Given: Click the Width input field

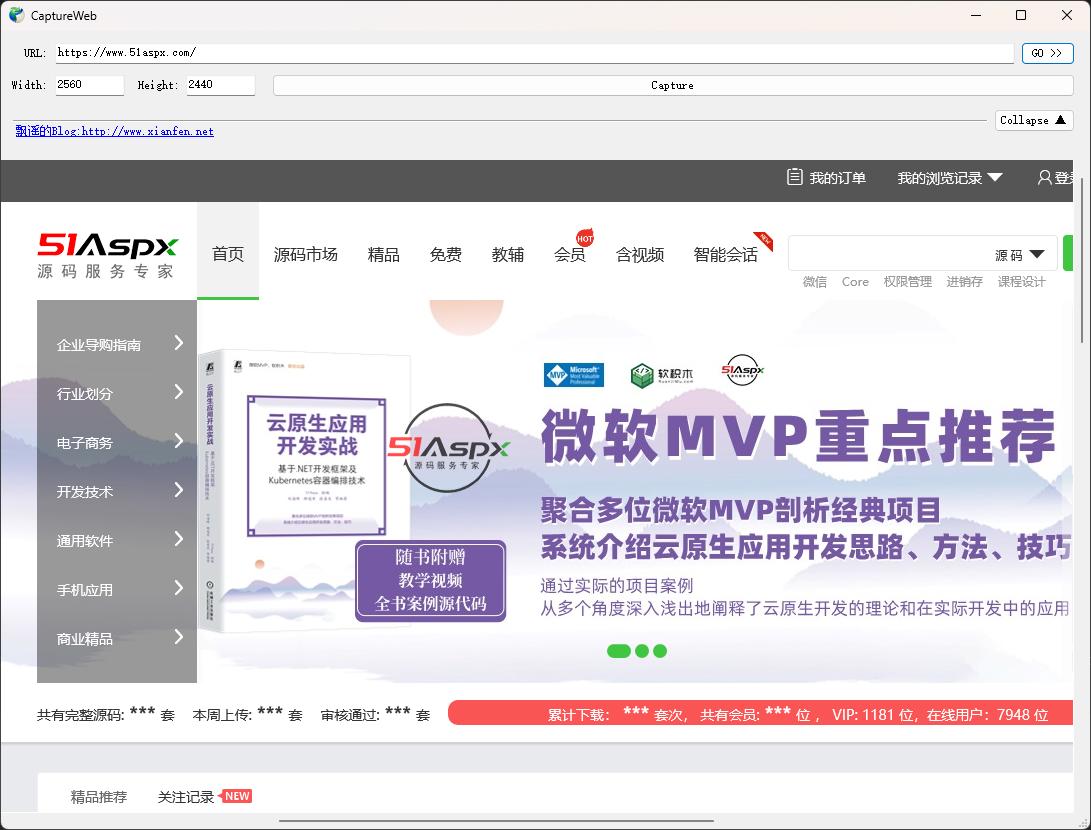Looking at the screenshot, I should coord(90,85).
